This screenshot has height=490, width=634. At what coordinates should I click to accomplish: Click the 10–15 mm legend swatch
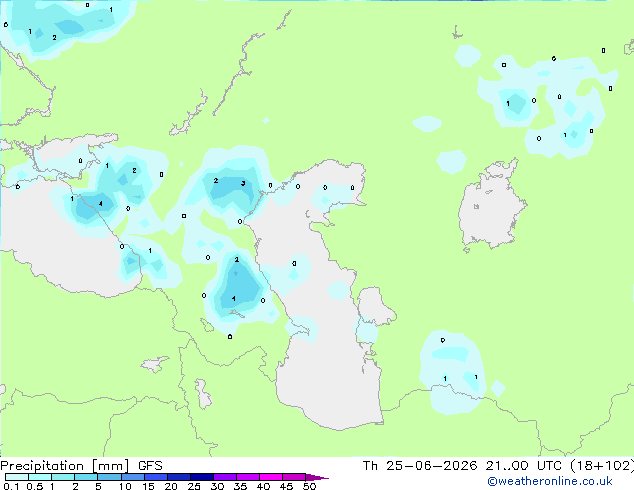133,477
